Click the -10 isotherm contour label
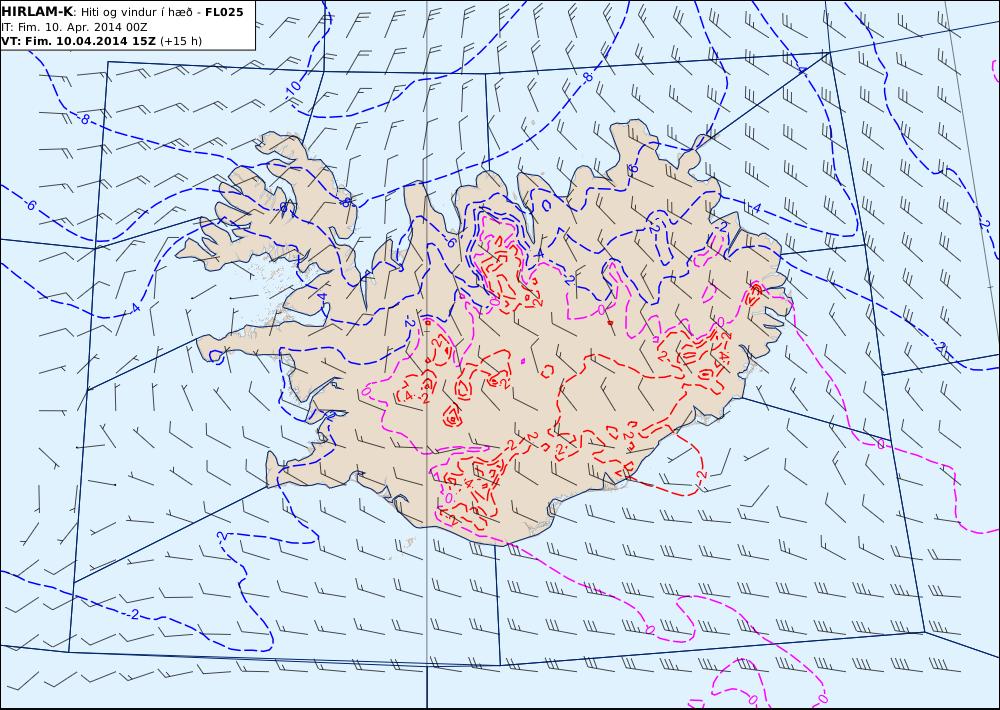Screen dimensions: 1000x710 [x=293, y=90]
